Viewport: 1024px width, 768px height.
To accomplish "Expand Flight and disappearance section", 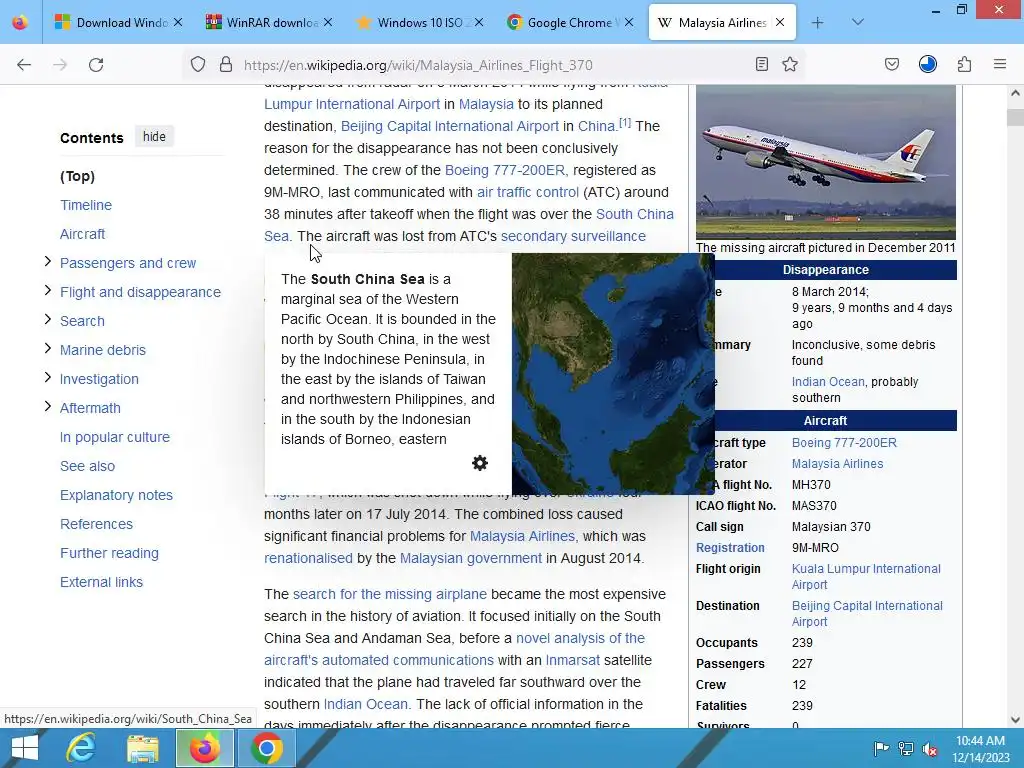I will pos(48,291).
